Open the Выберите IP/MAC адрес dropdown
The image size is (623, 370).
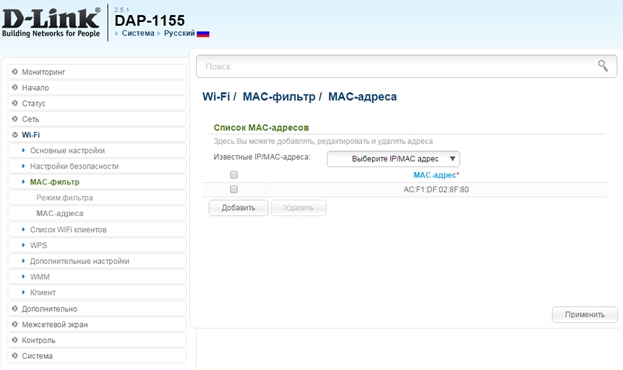(393, 159)
